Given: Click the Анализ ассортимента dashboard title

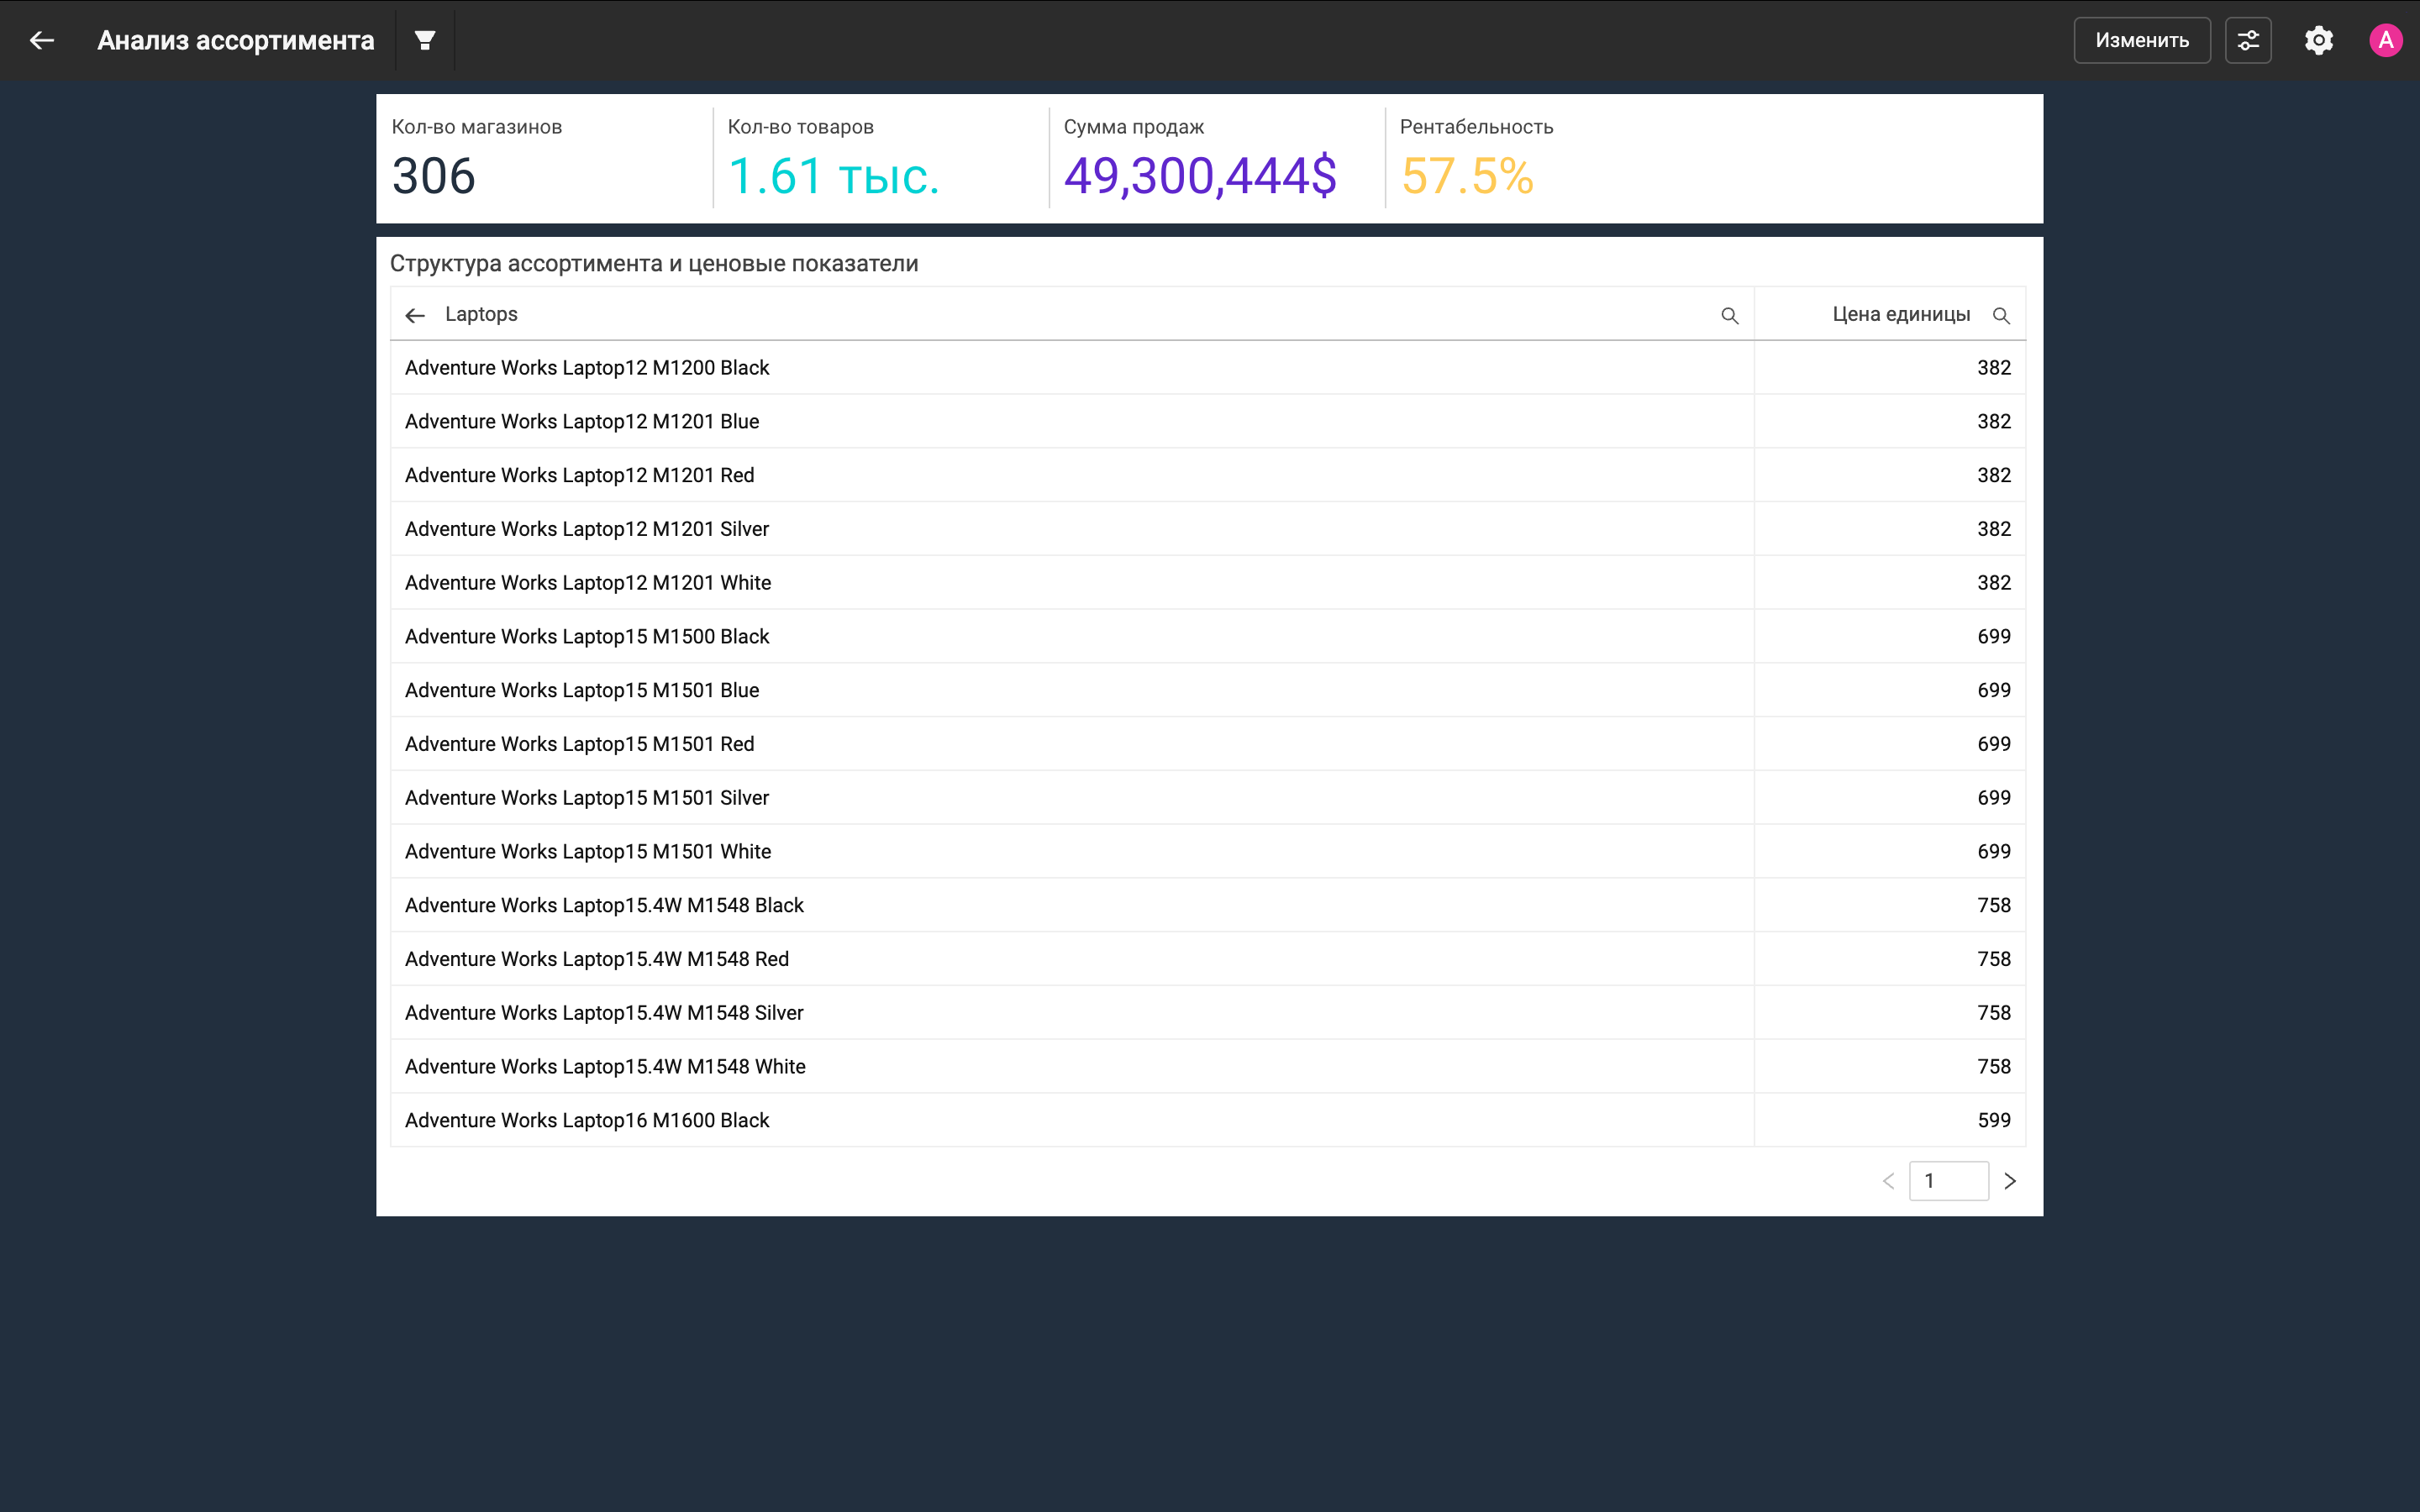Looking at the screenshot, I should pos(236,40).
